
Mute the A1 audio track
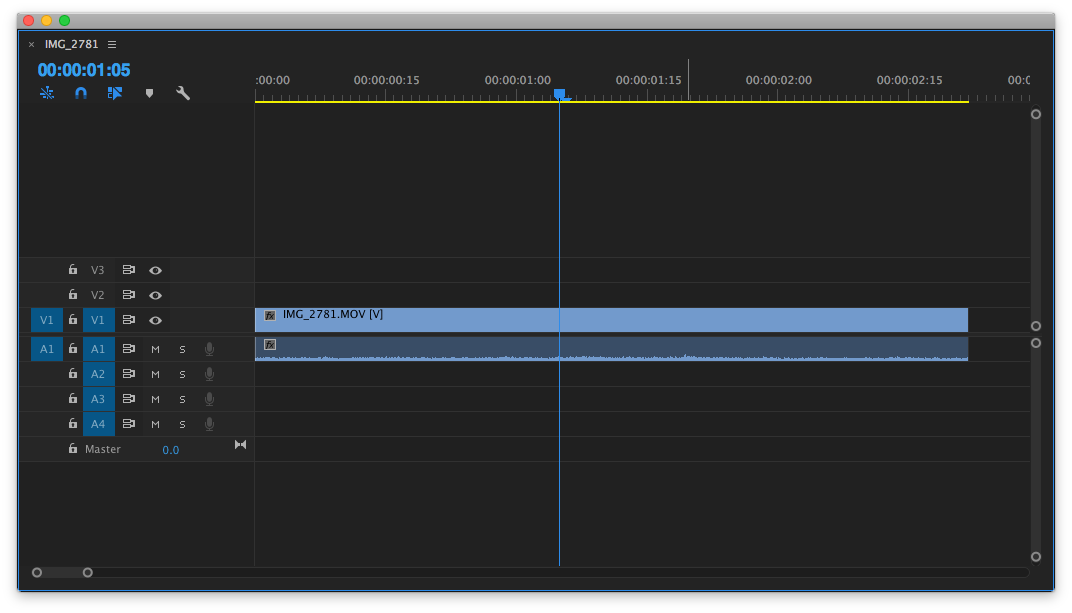(x=155, y=349)
